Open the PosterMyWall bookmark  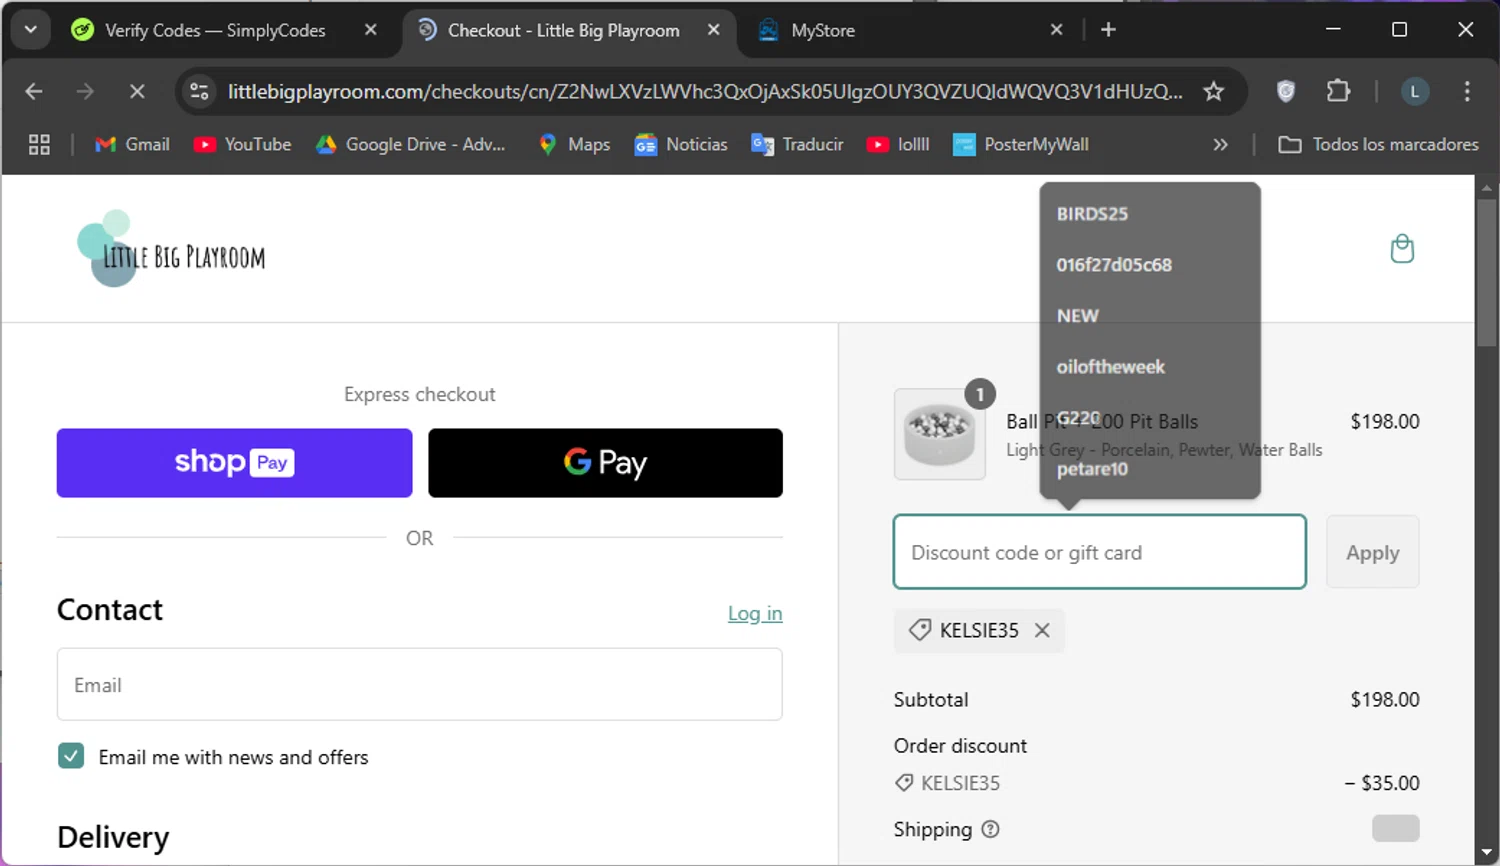[1021, 145]
